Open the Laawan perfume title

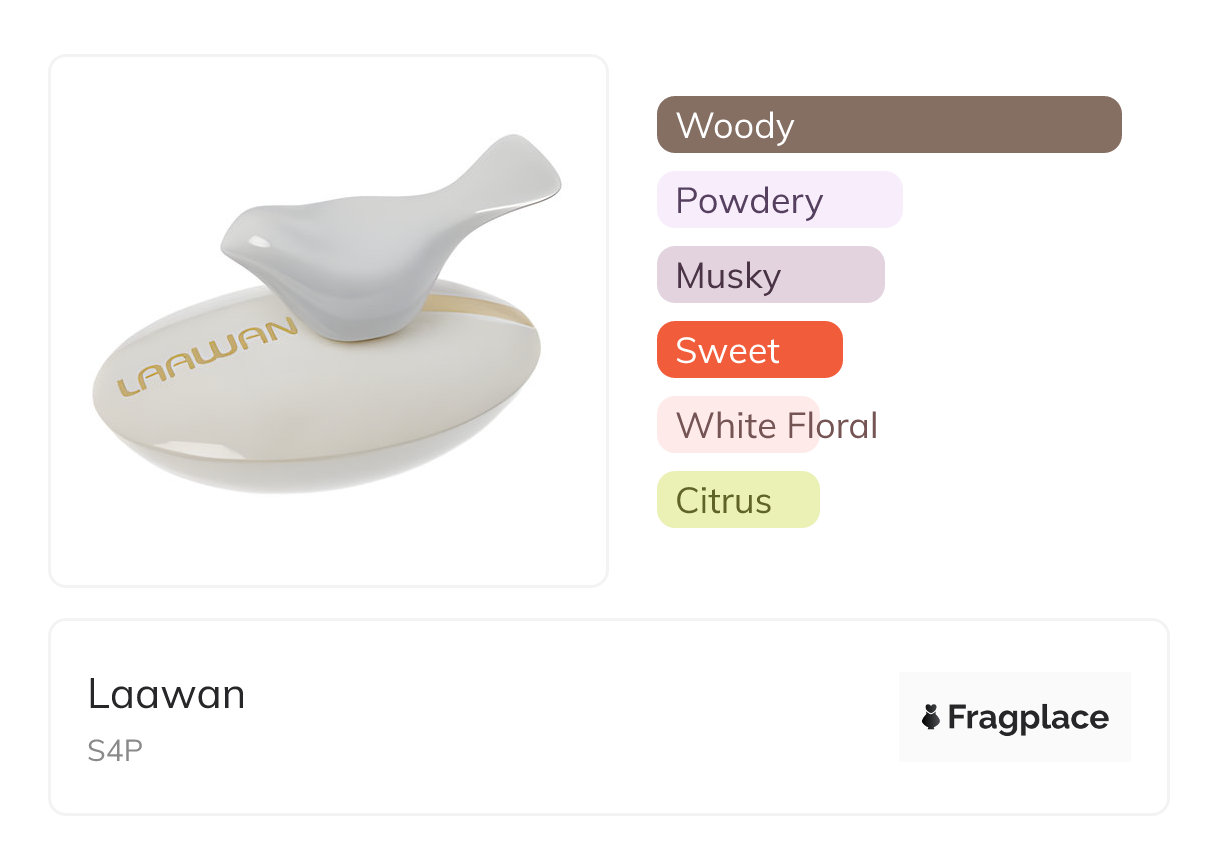pos(166,694)
